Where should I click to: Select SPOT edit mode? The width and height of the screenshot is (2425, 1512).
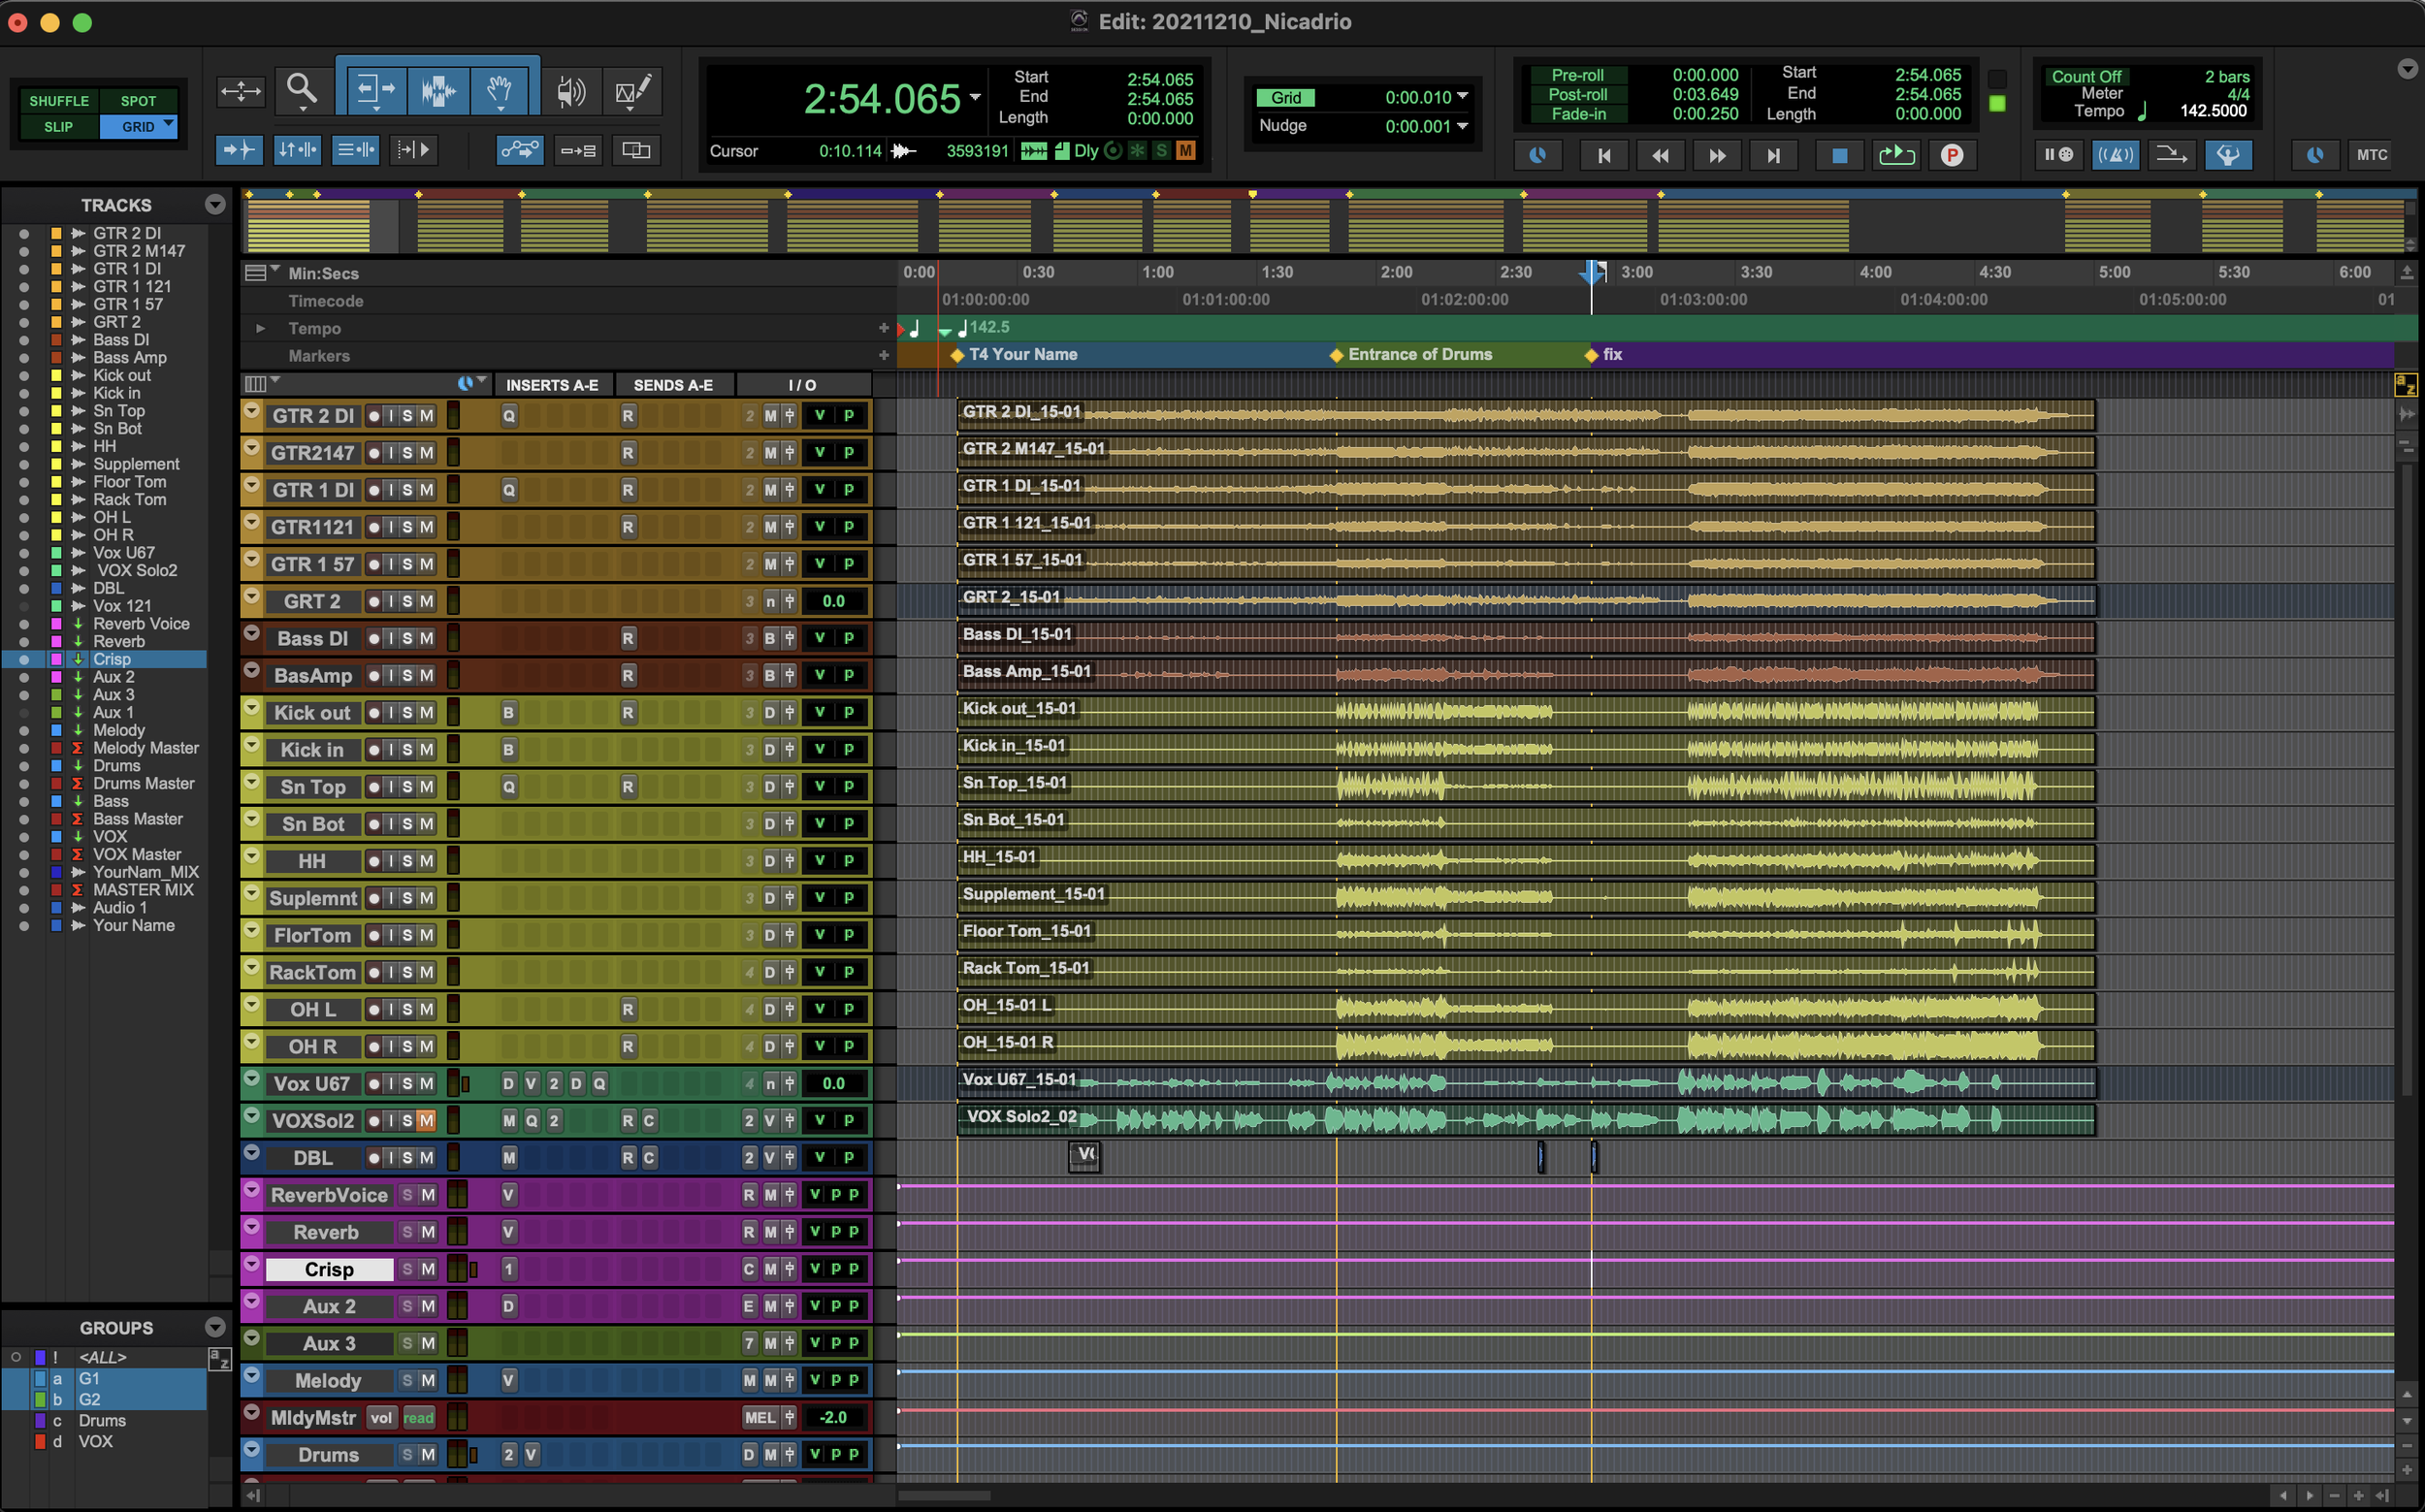coord(138,101)
